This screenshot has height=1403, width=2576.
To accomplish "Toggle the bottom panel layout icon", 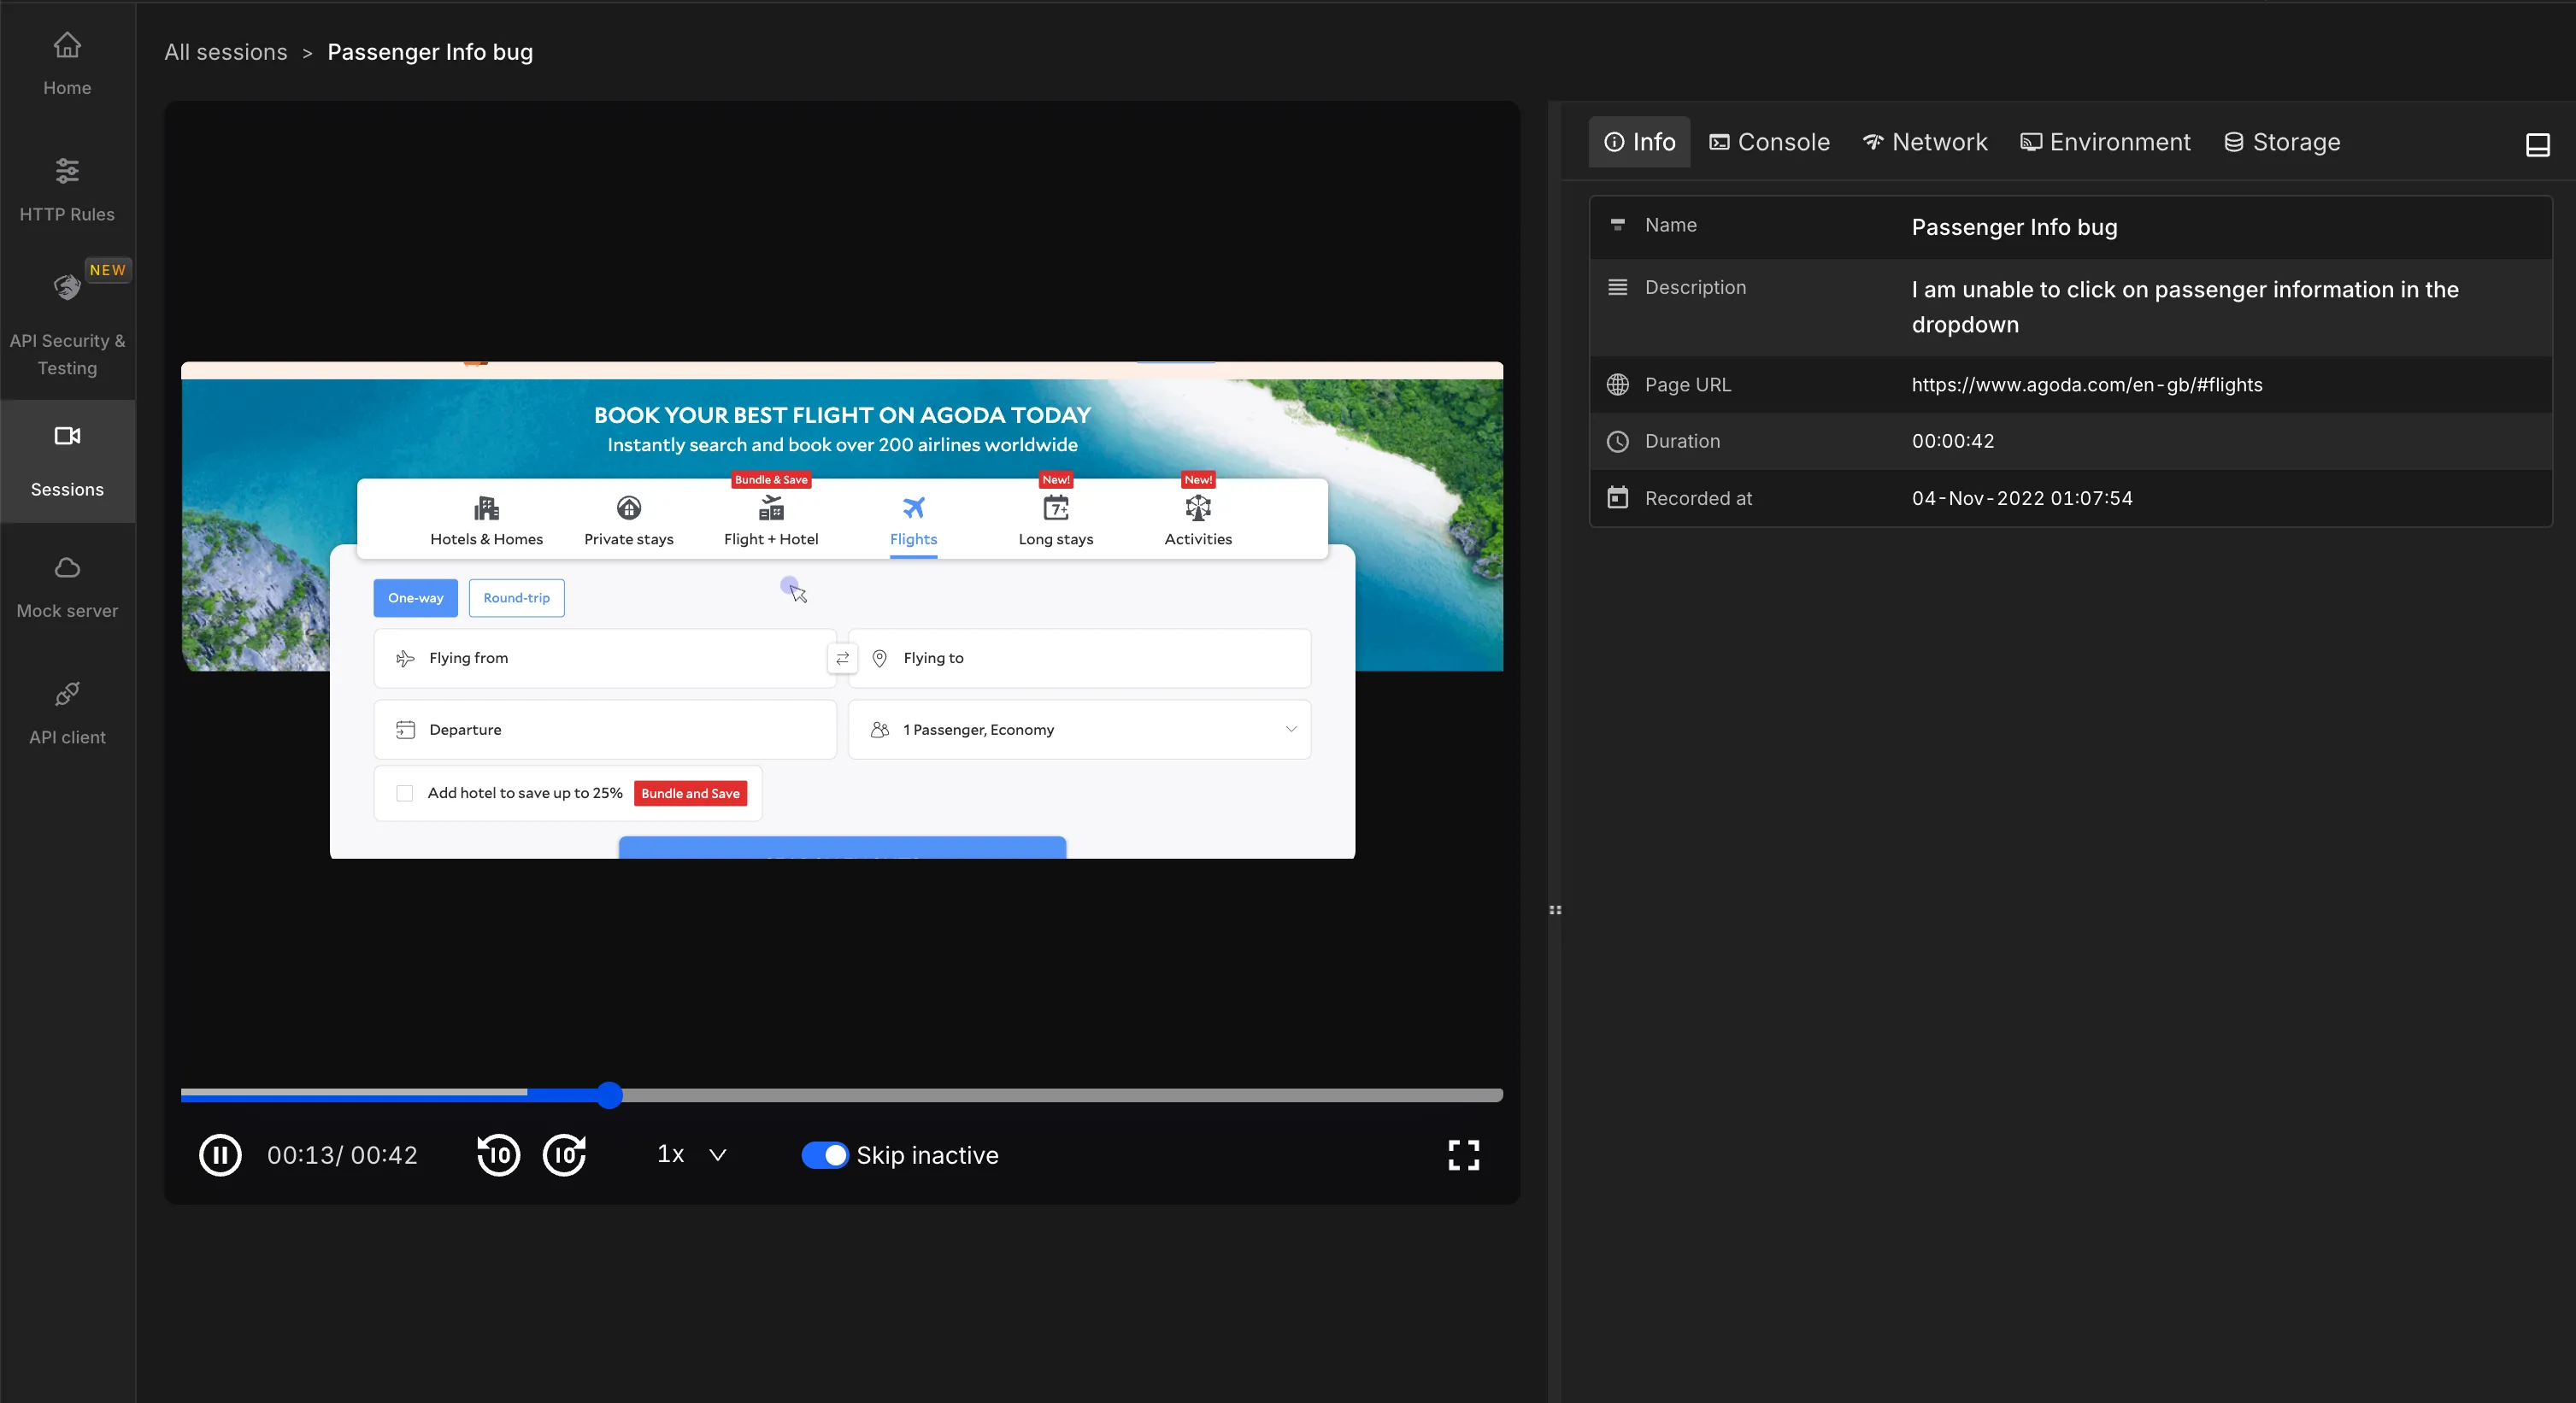I will 2537,144.
